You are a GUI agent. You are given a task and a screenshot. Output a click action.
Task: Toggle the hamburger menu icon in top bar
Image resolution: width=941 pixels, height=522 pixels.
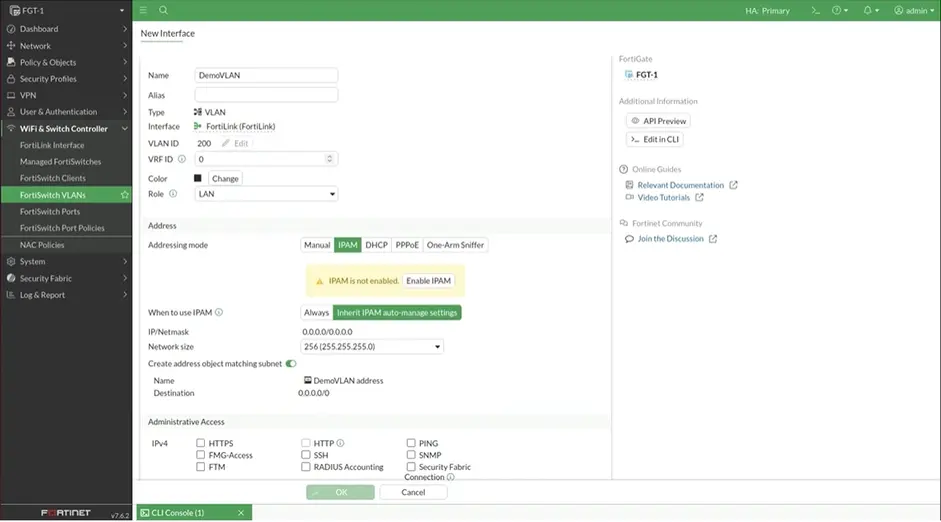coord(143,10)
